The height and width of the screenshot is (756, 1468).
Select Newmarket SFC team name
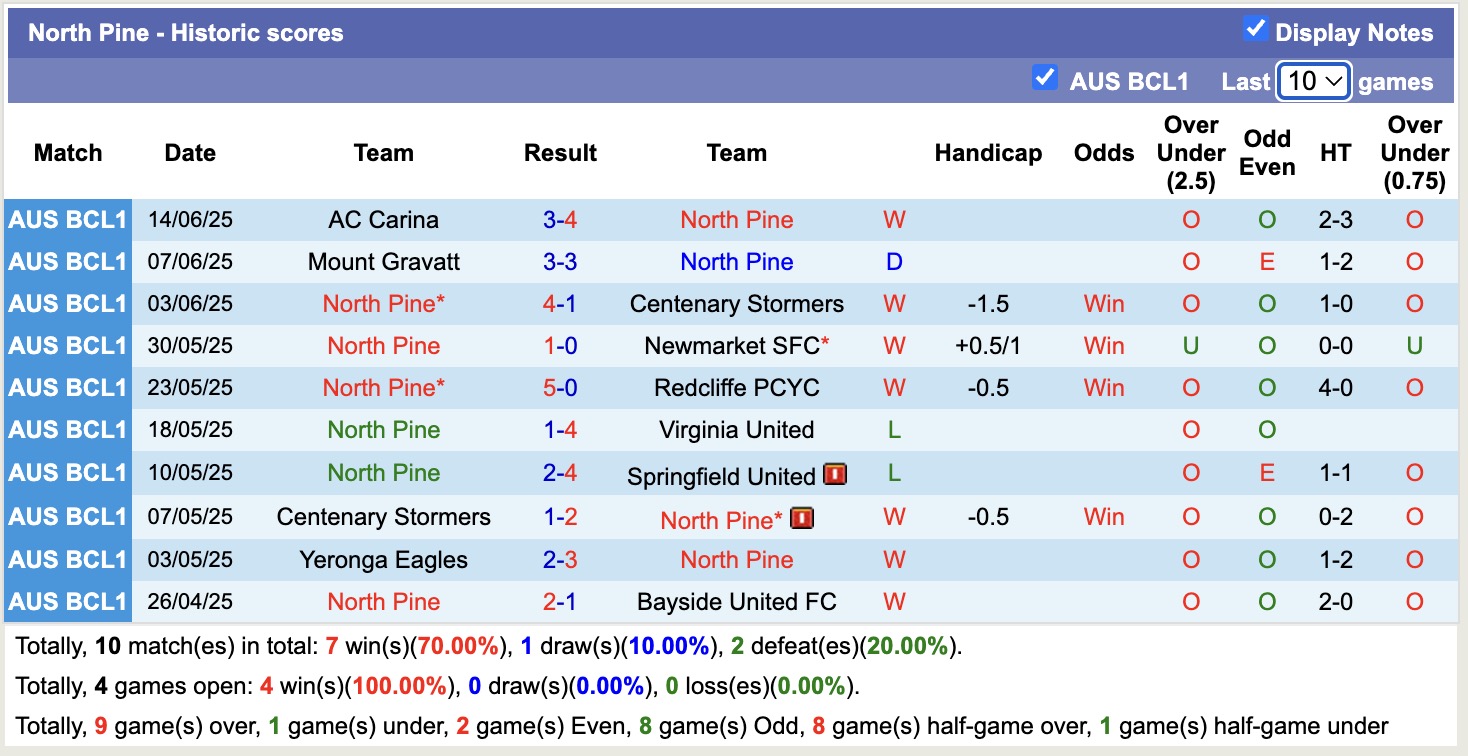pyautogui.click(x=731, y=346)
